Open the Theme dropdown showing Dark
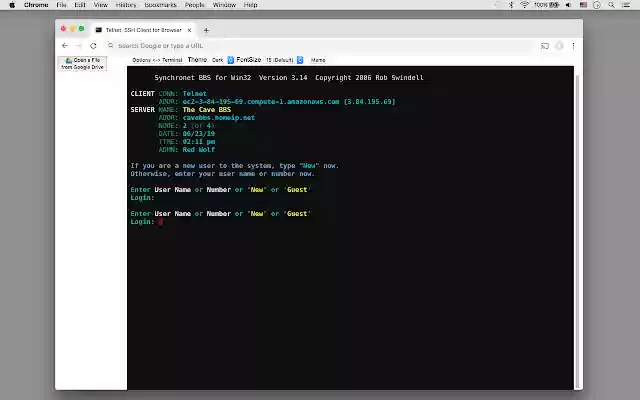 [222, 60]
